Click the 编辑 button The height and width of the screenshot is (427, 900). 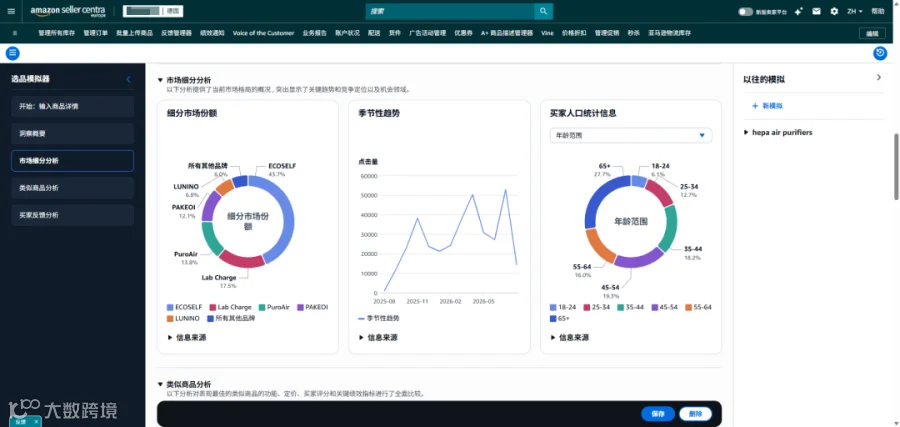[872, 34]
